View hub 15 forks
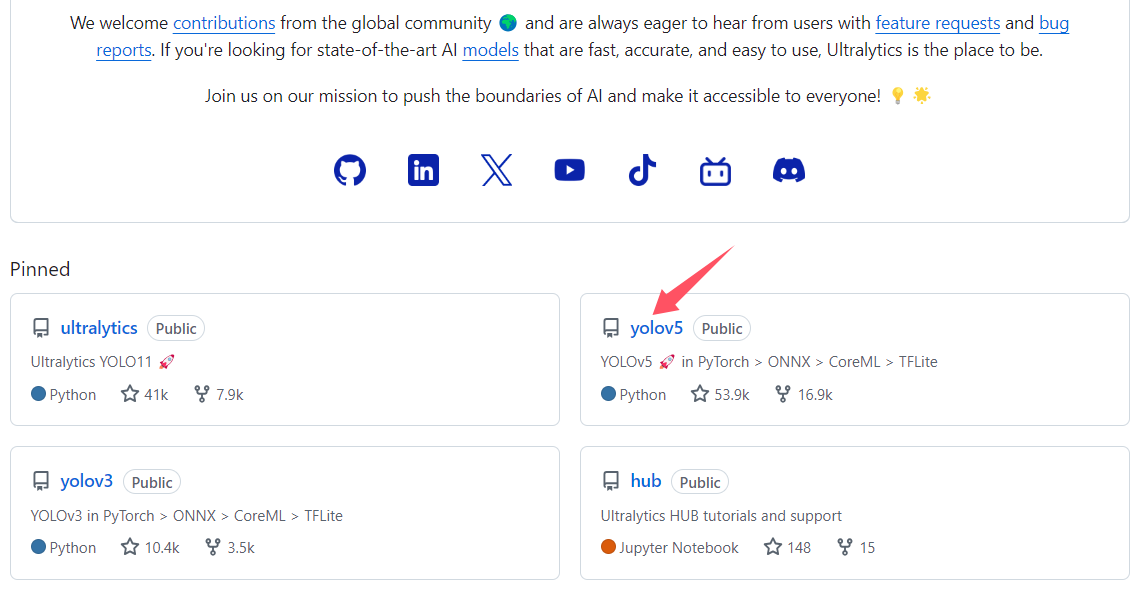Image resolution: width=1140 pixels, height=590 pixels. tap(856, 548)
